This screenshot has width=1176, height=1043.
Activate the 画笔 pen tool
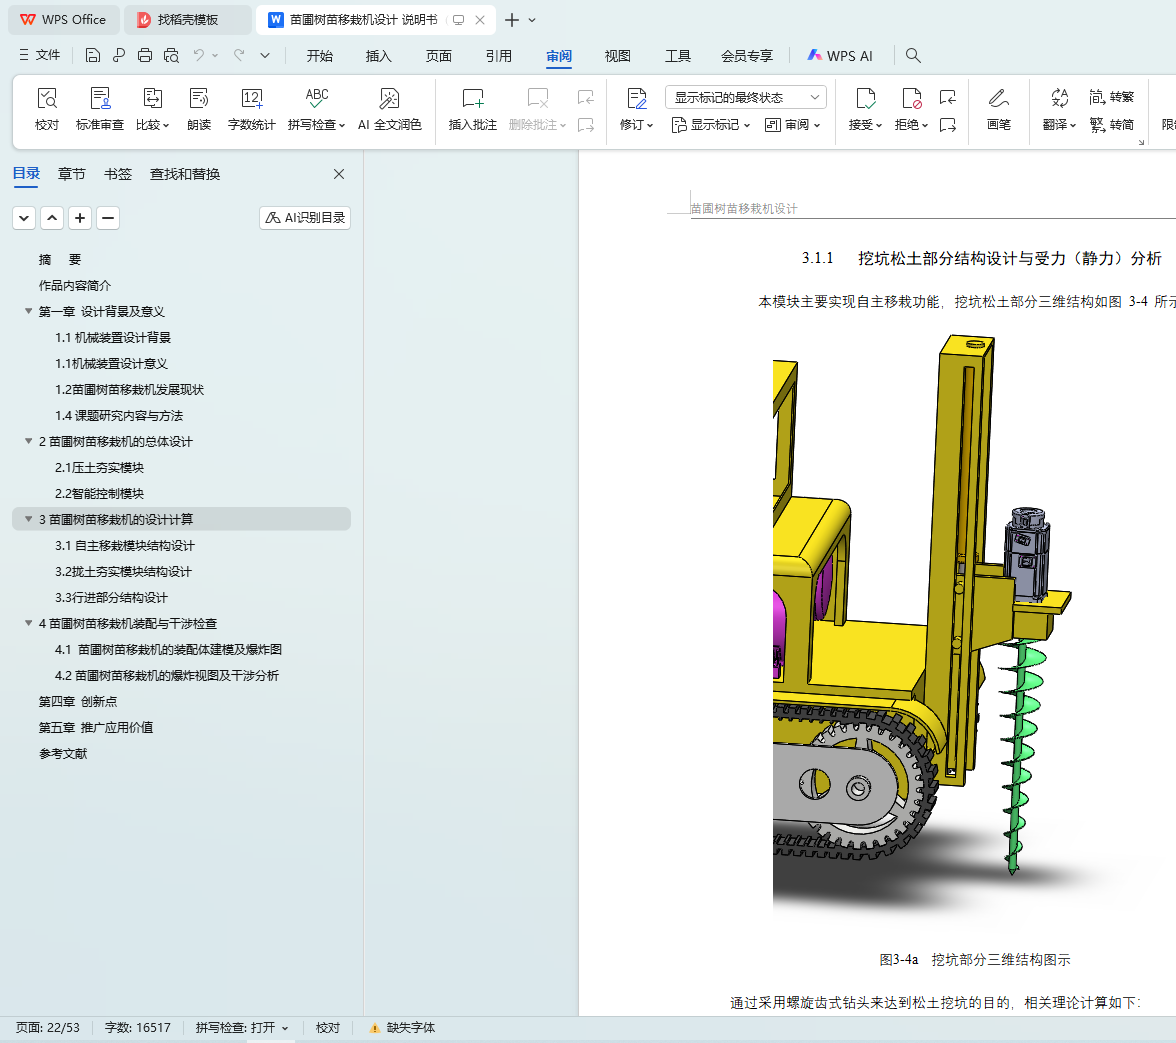tap(998, 109)
